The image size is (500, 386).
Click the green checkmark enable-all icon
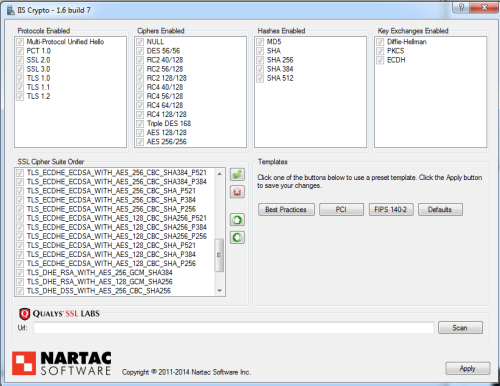coord(237,174)
